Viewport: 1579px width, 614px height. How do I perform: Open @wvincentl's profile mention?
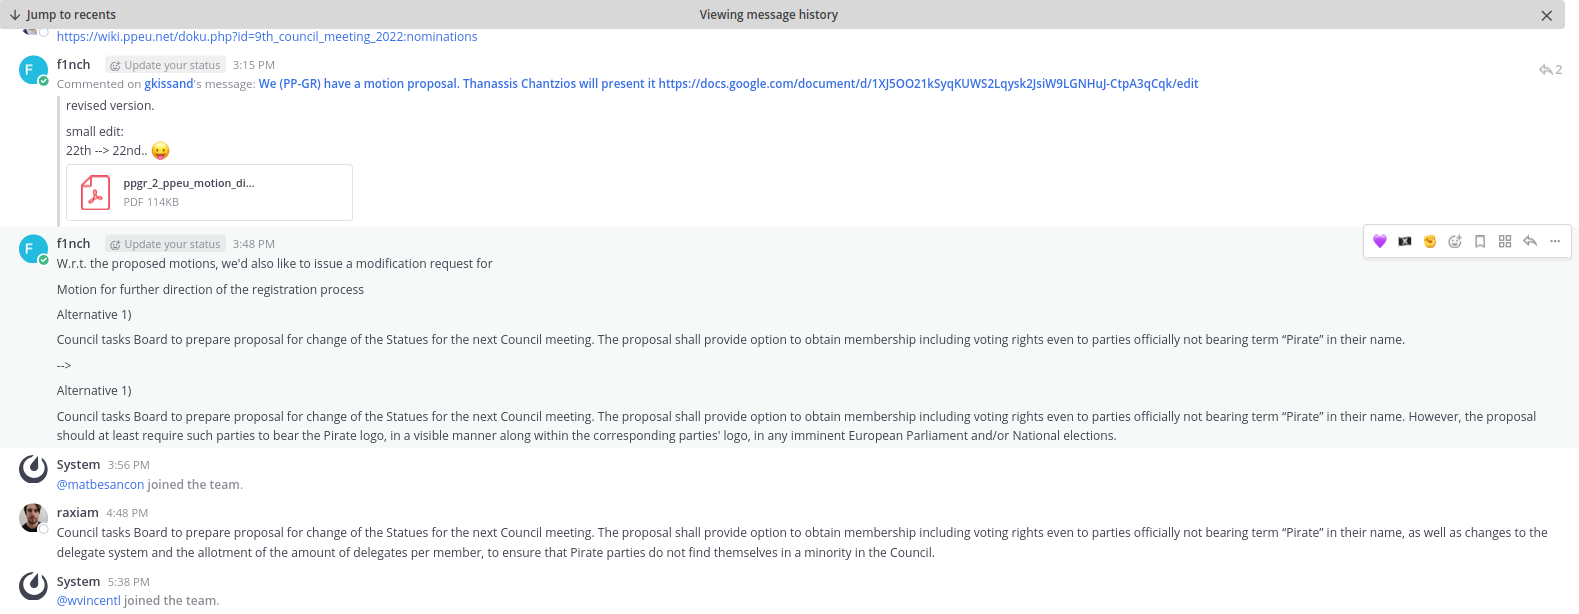coord(89,601)
